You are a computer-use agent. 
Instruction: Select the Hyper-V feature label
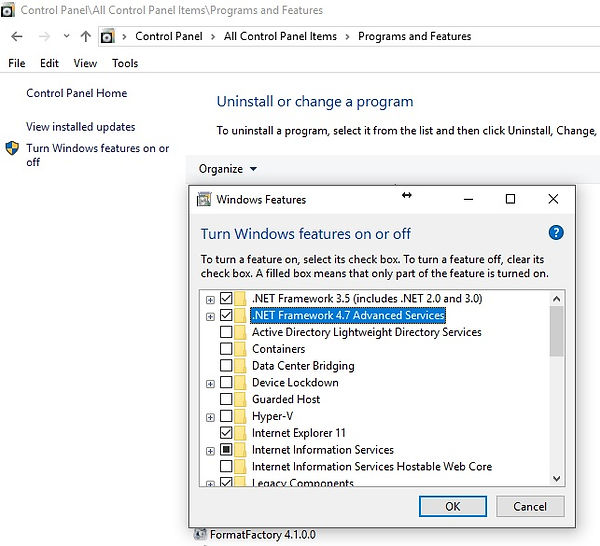pos(272,416)
